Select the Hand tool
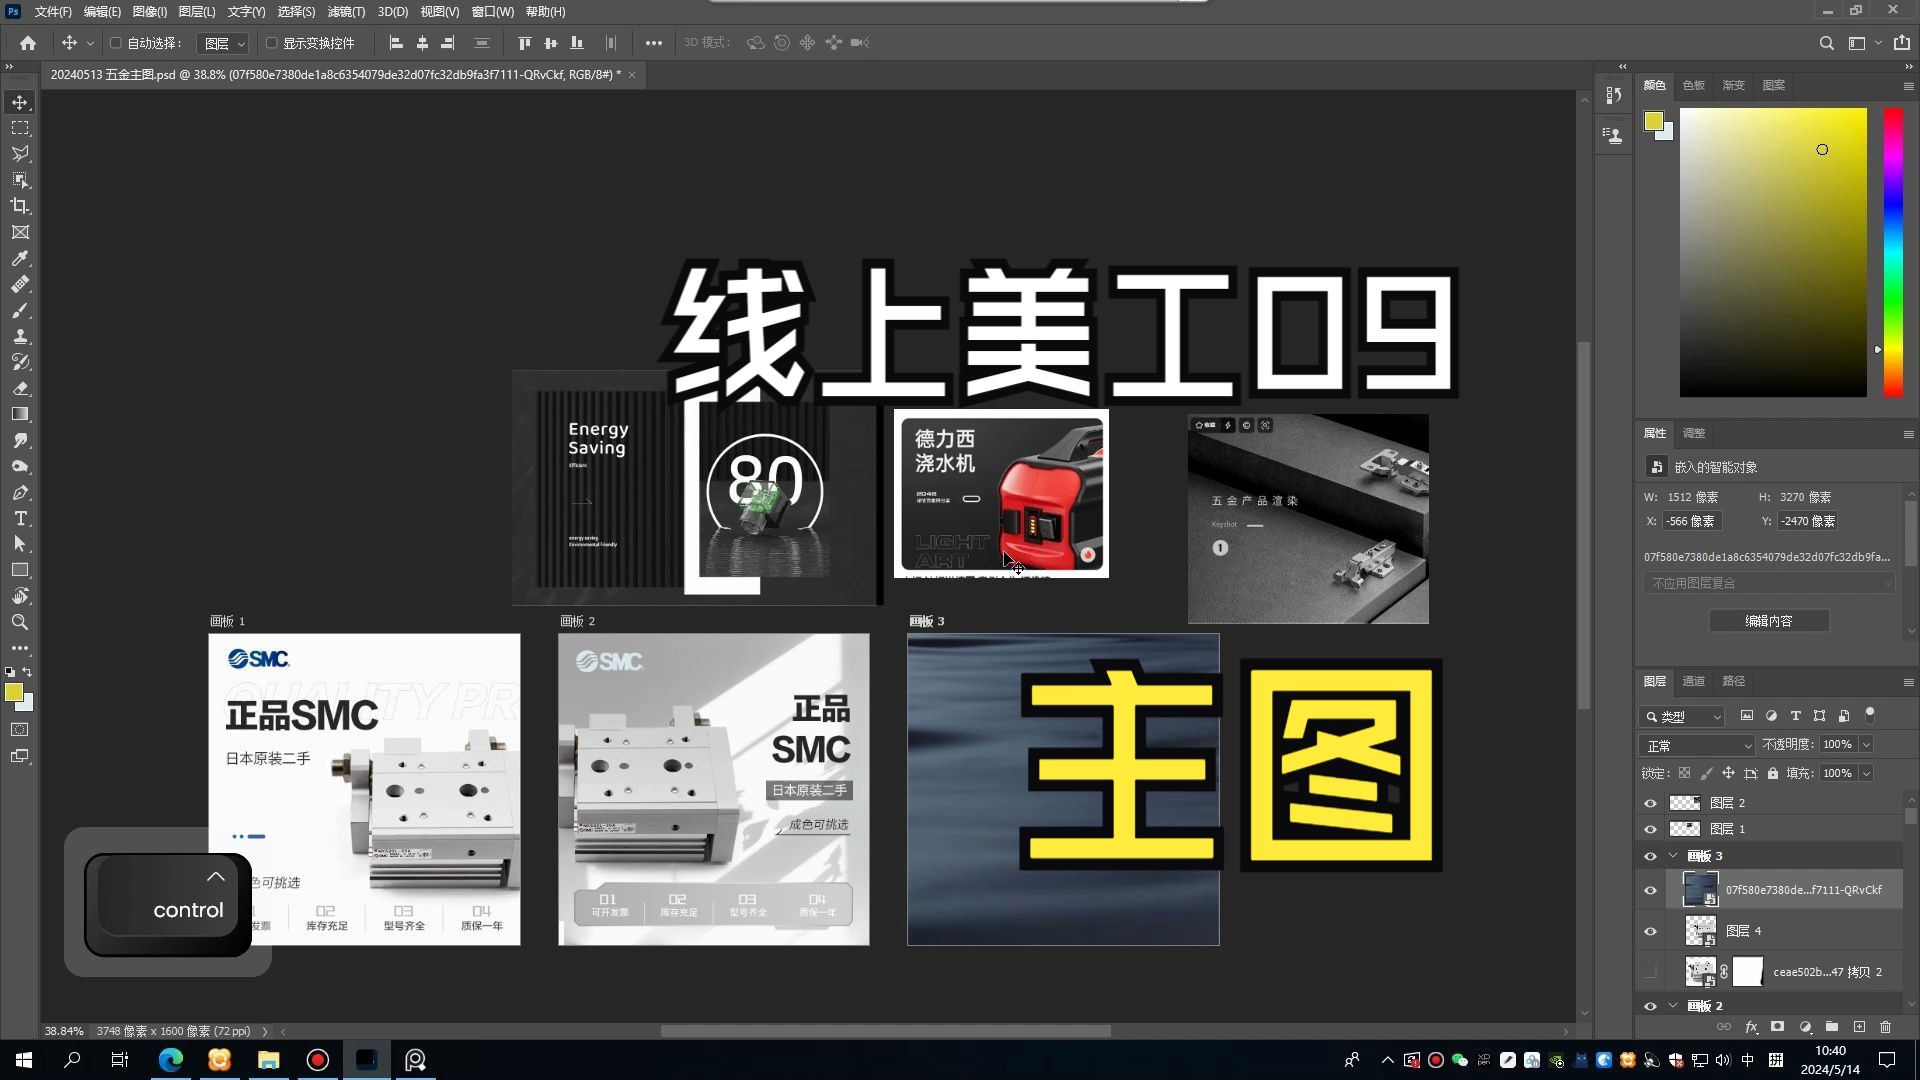 pyautogui.click(x=20, y=596)
